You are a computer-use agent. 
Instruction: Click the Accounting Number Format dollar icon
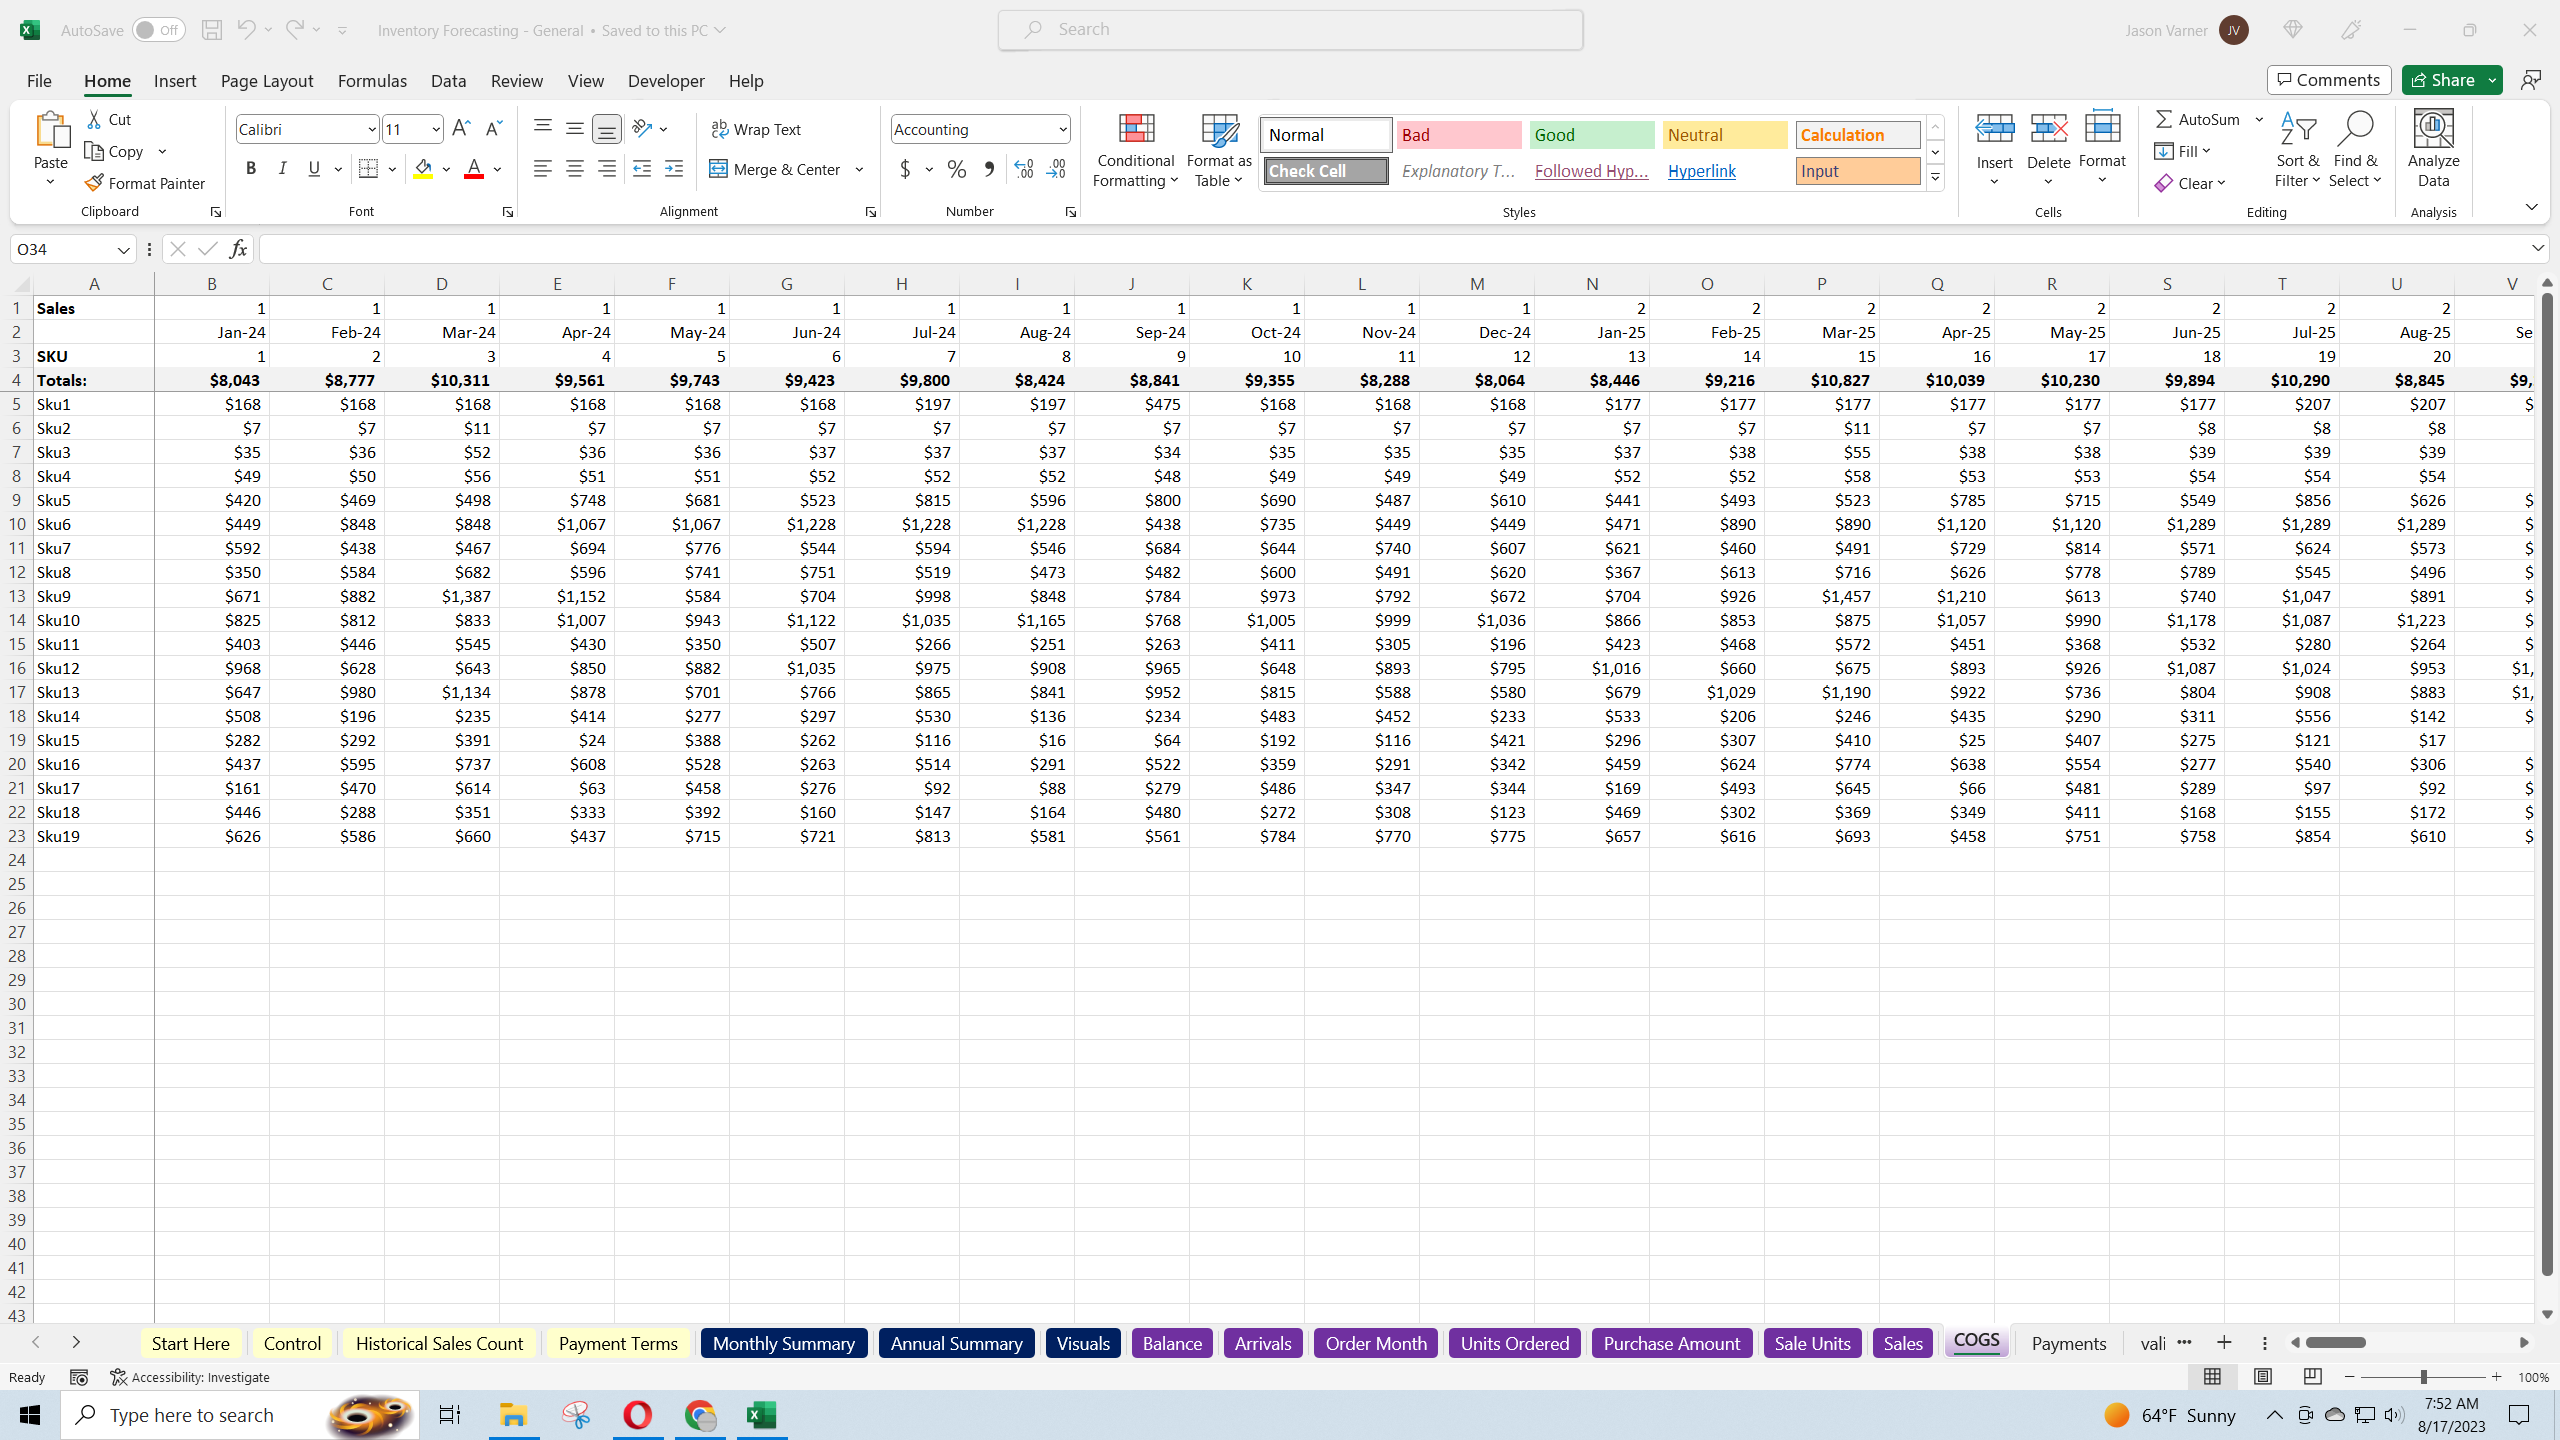(x=903, y=169)
